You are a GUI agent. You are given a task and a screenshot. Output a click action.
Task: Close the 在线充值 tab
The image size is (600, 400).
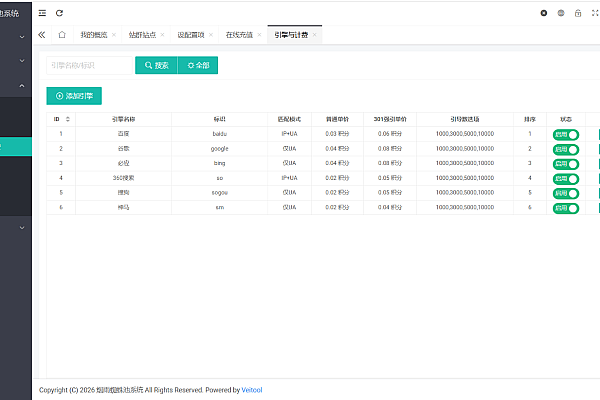point(259,35)
